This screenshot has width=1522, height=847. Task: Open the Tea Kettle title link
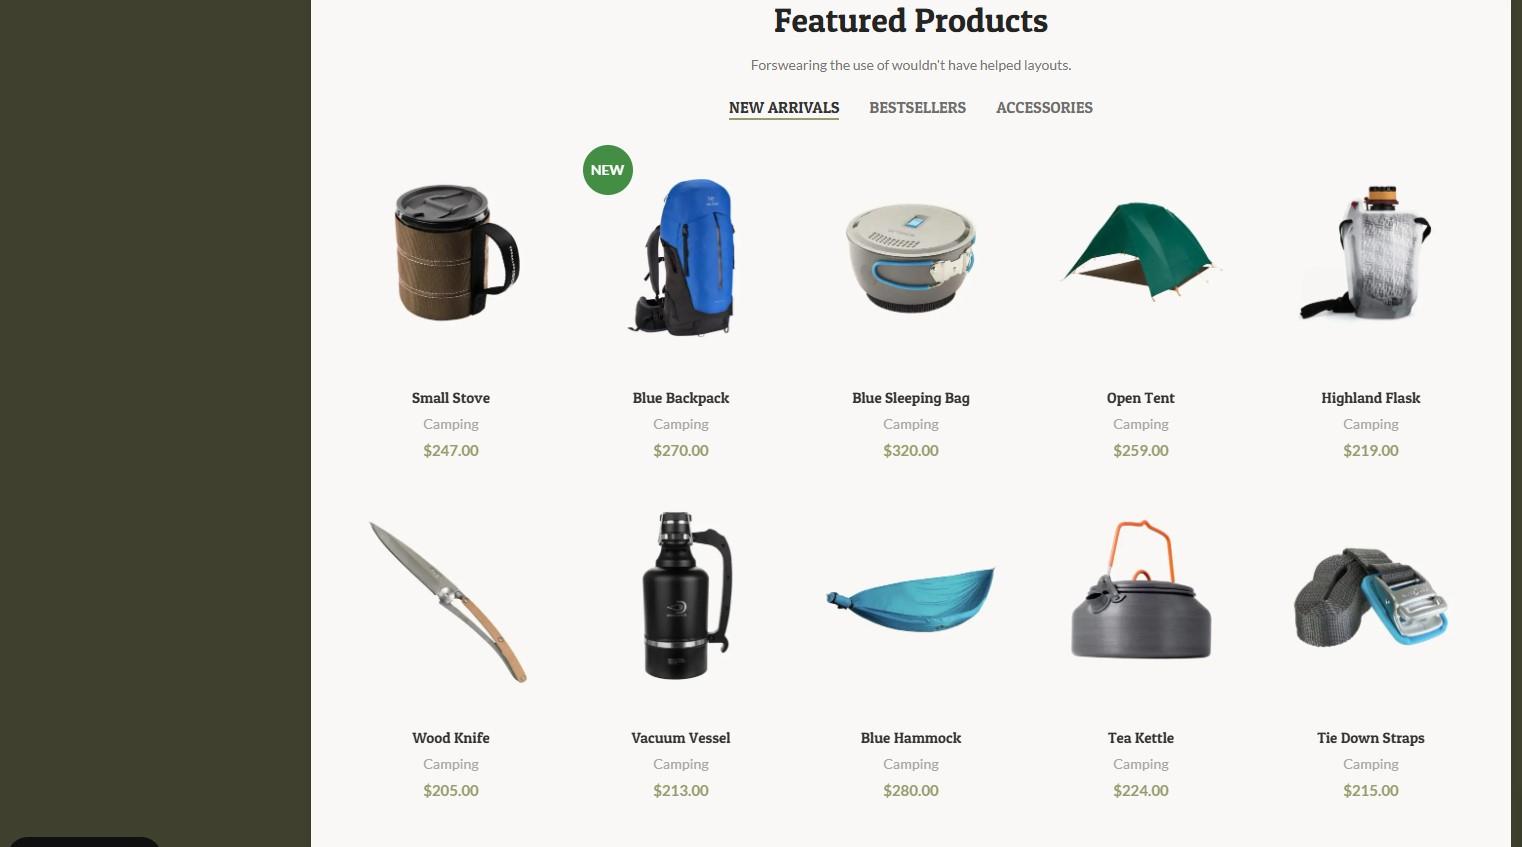click(x=1141, y=738)
